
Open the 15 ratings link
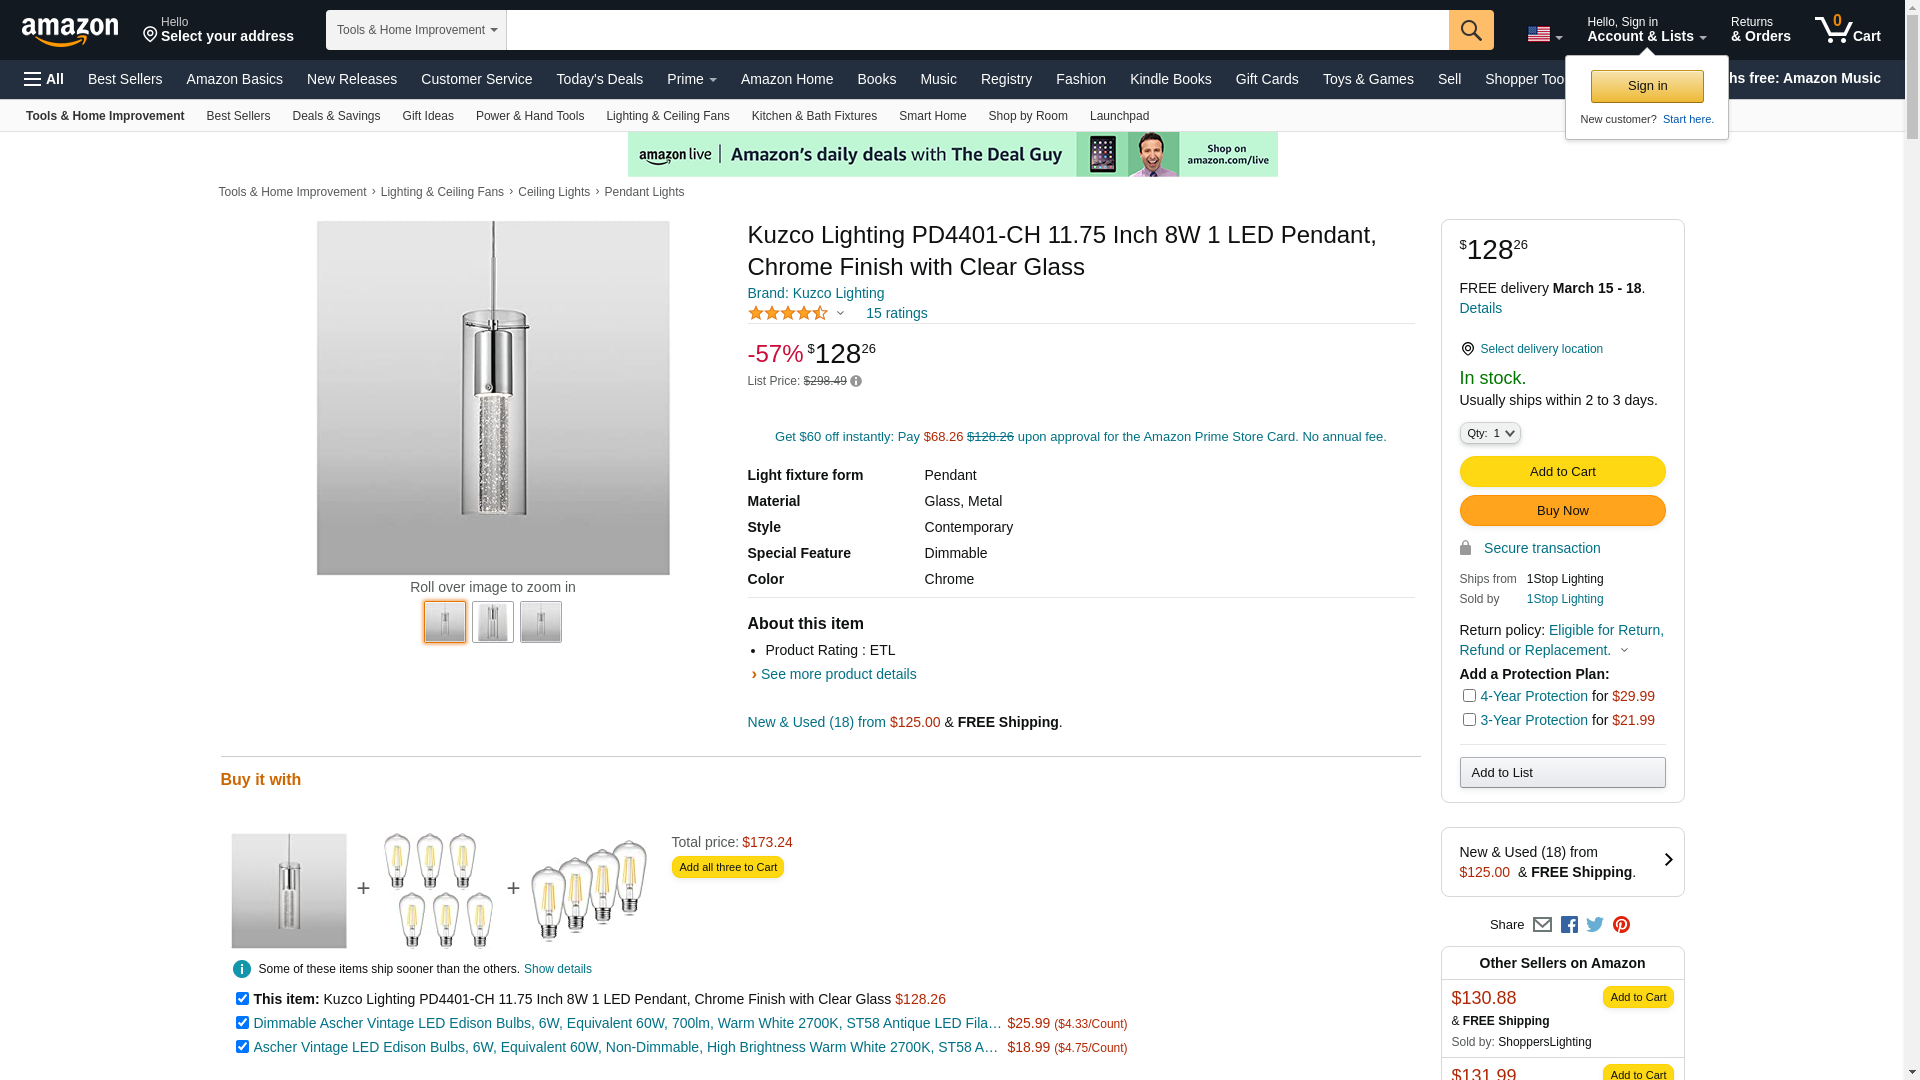[896, 313]
